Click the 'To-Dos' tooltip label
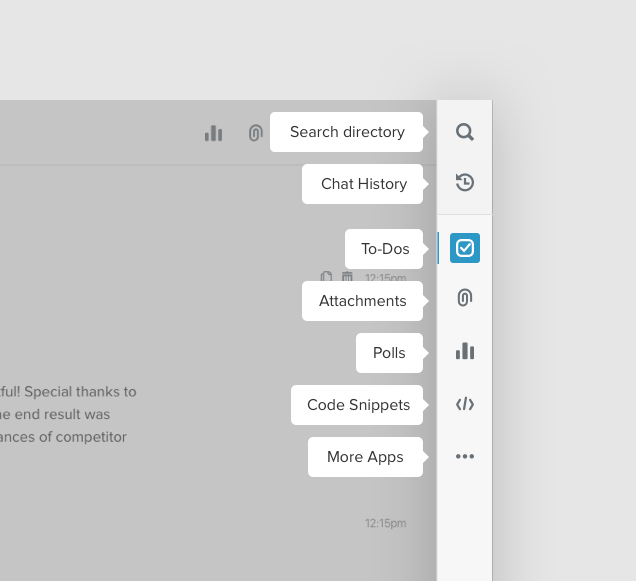 pos(385,249)
